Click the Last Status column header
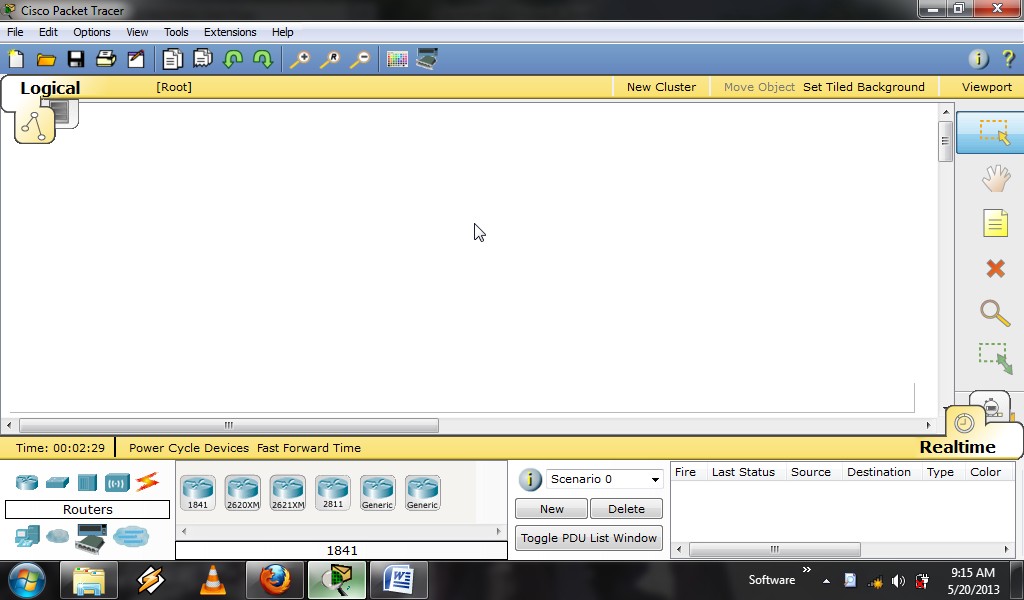The image size is (1024, 600). [x=743, y=472]
